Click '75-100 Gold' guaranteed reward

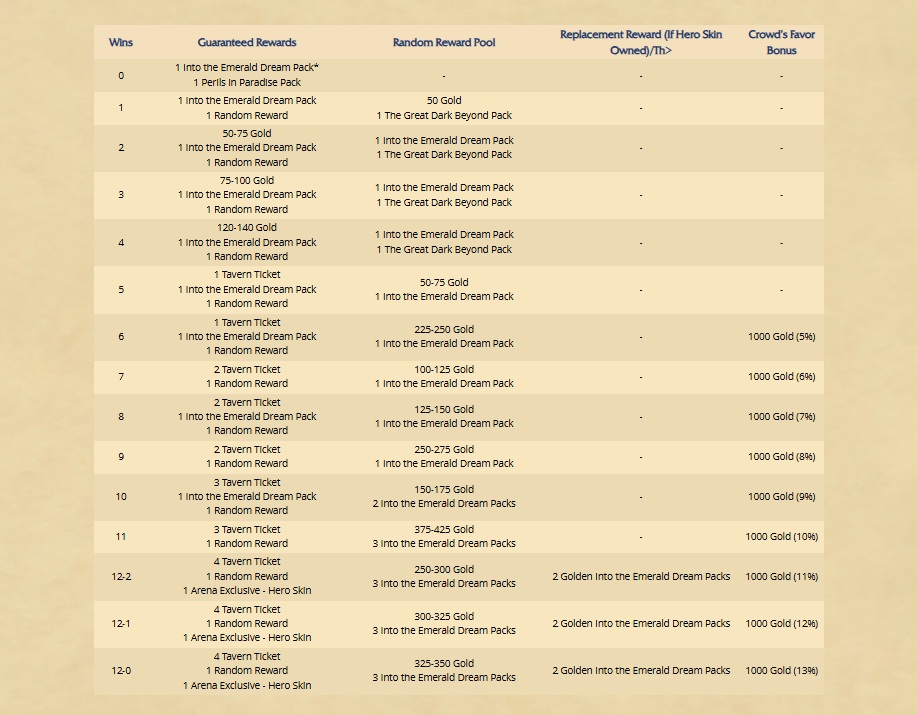pyautogui.click(x=246, y=180)
